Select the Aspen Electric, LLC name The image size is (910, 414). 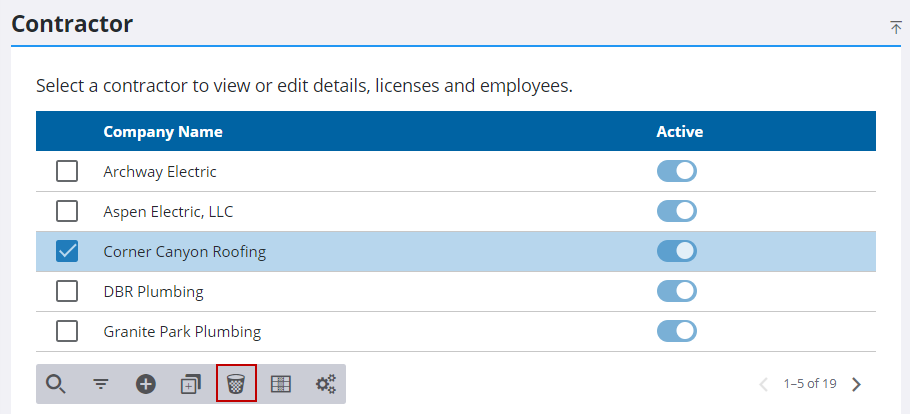coord(168,212)
